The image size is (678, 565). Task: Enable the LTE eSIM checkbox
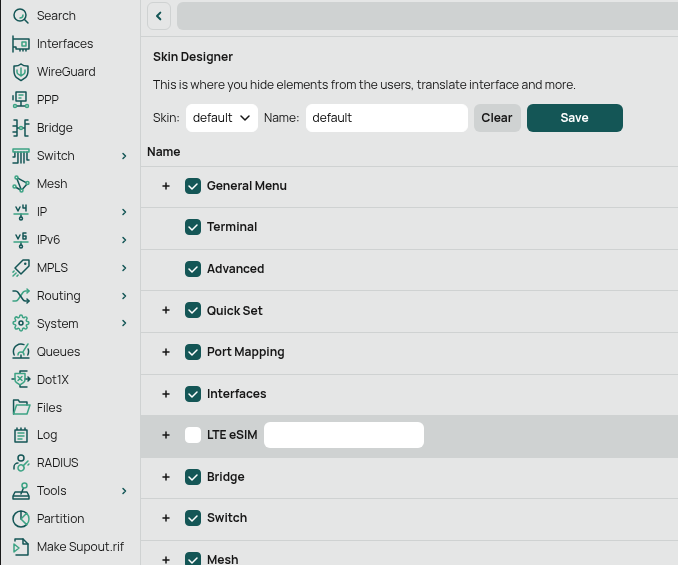pyautogui.click(x=194, y=435)
